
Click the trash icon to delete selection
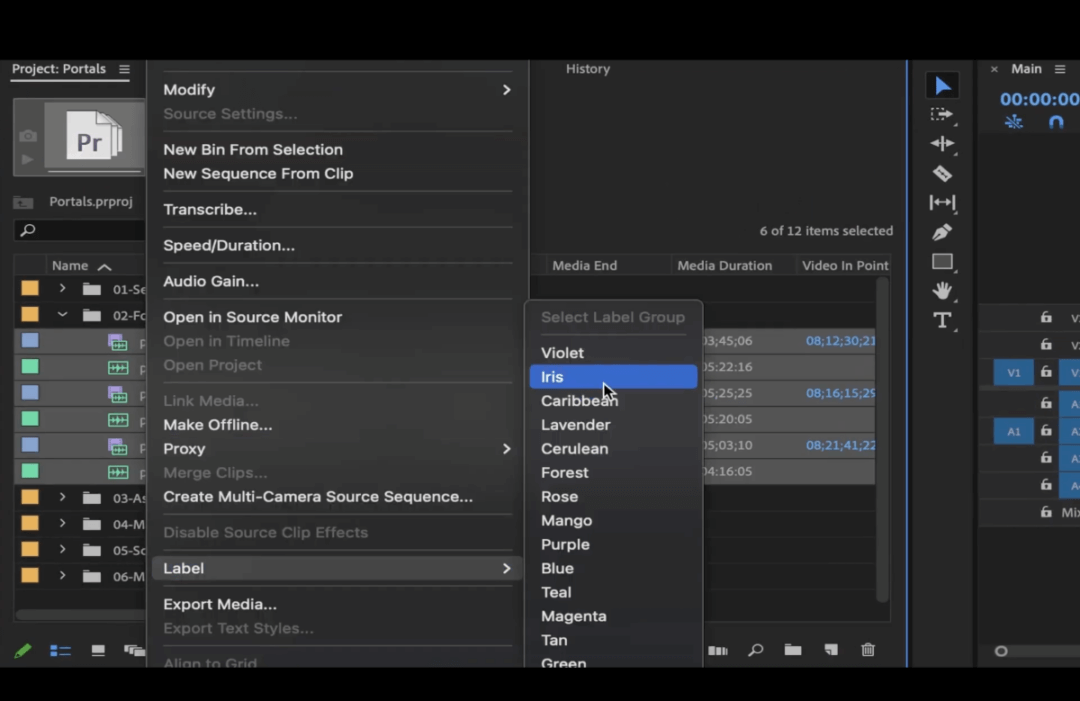[868, 650]
